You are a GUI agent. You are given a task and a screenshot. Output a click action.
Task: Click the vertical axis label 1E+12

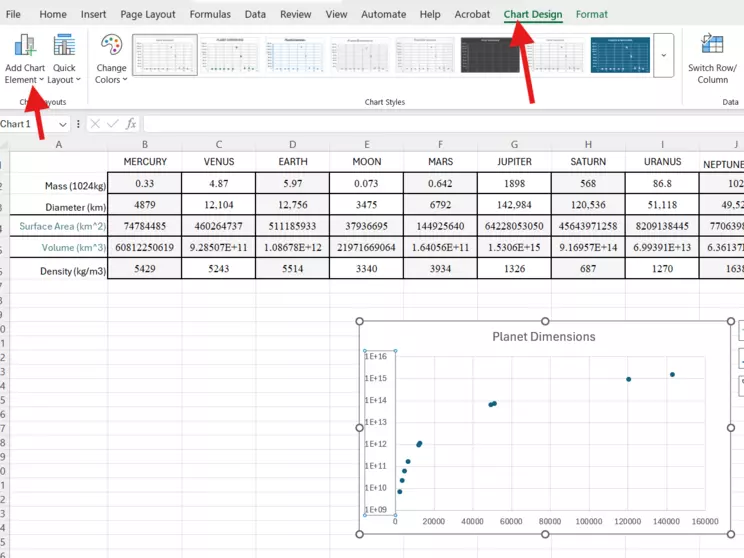click(376, 444)
